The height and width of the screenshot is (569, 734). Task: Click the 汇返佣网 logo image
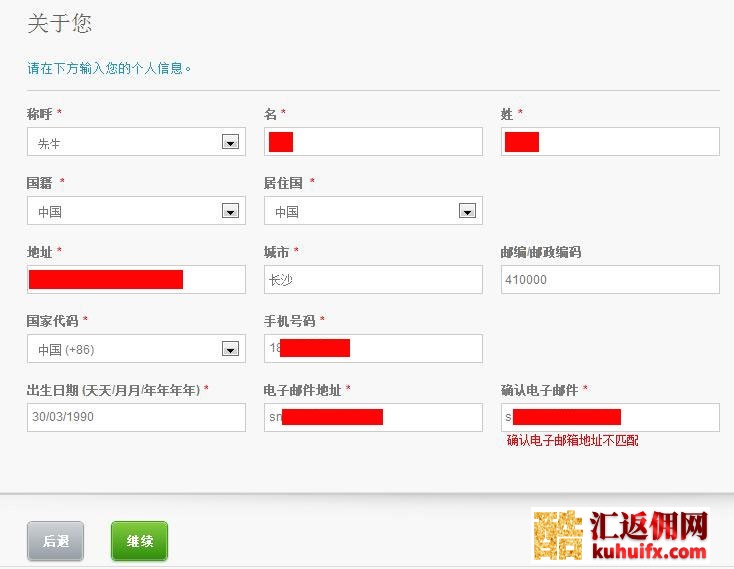point(622,535)
